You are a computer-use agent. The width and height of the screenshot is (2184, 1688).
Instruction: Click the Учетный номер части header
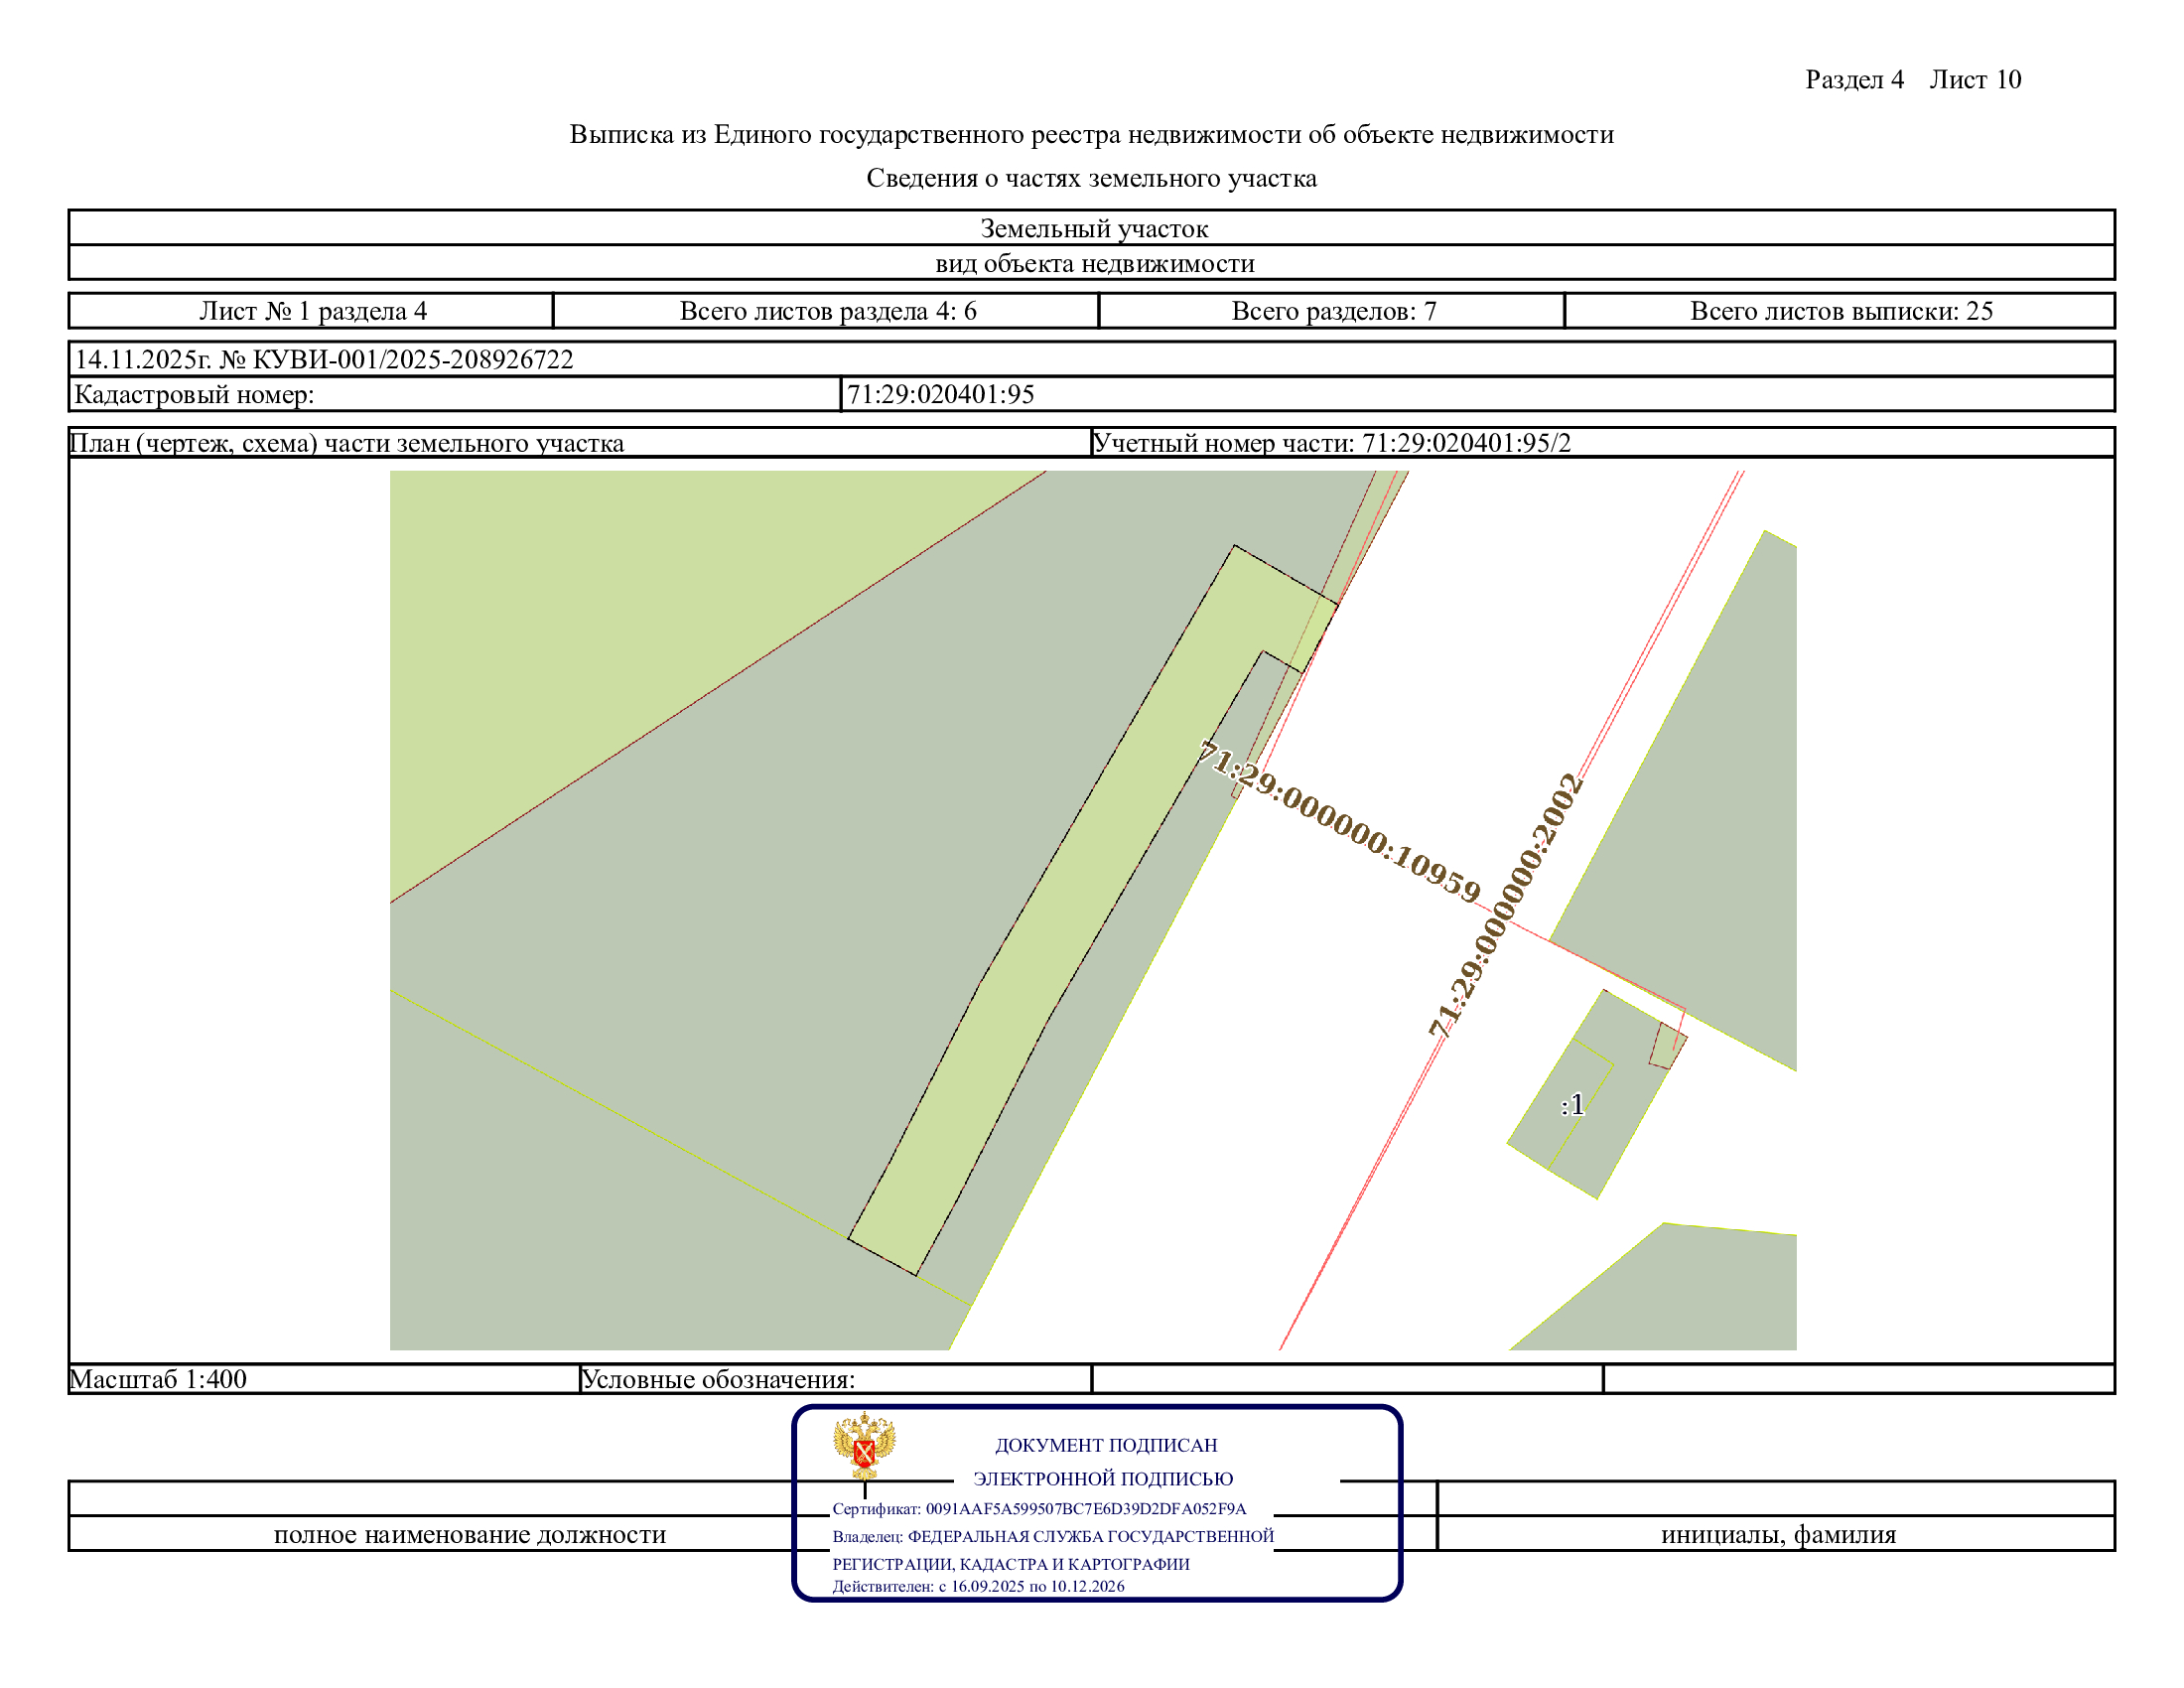coord(1331,443)
